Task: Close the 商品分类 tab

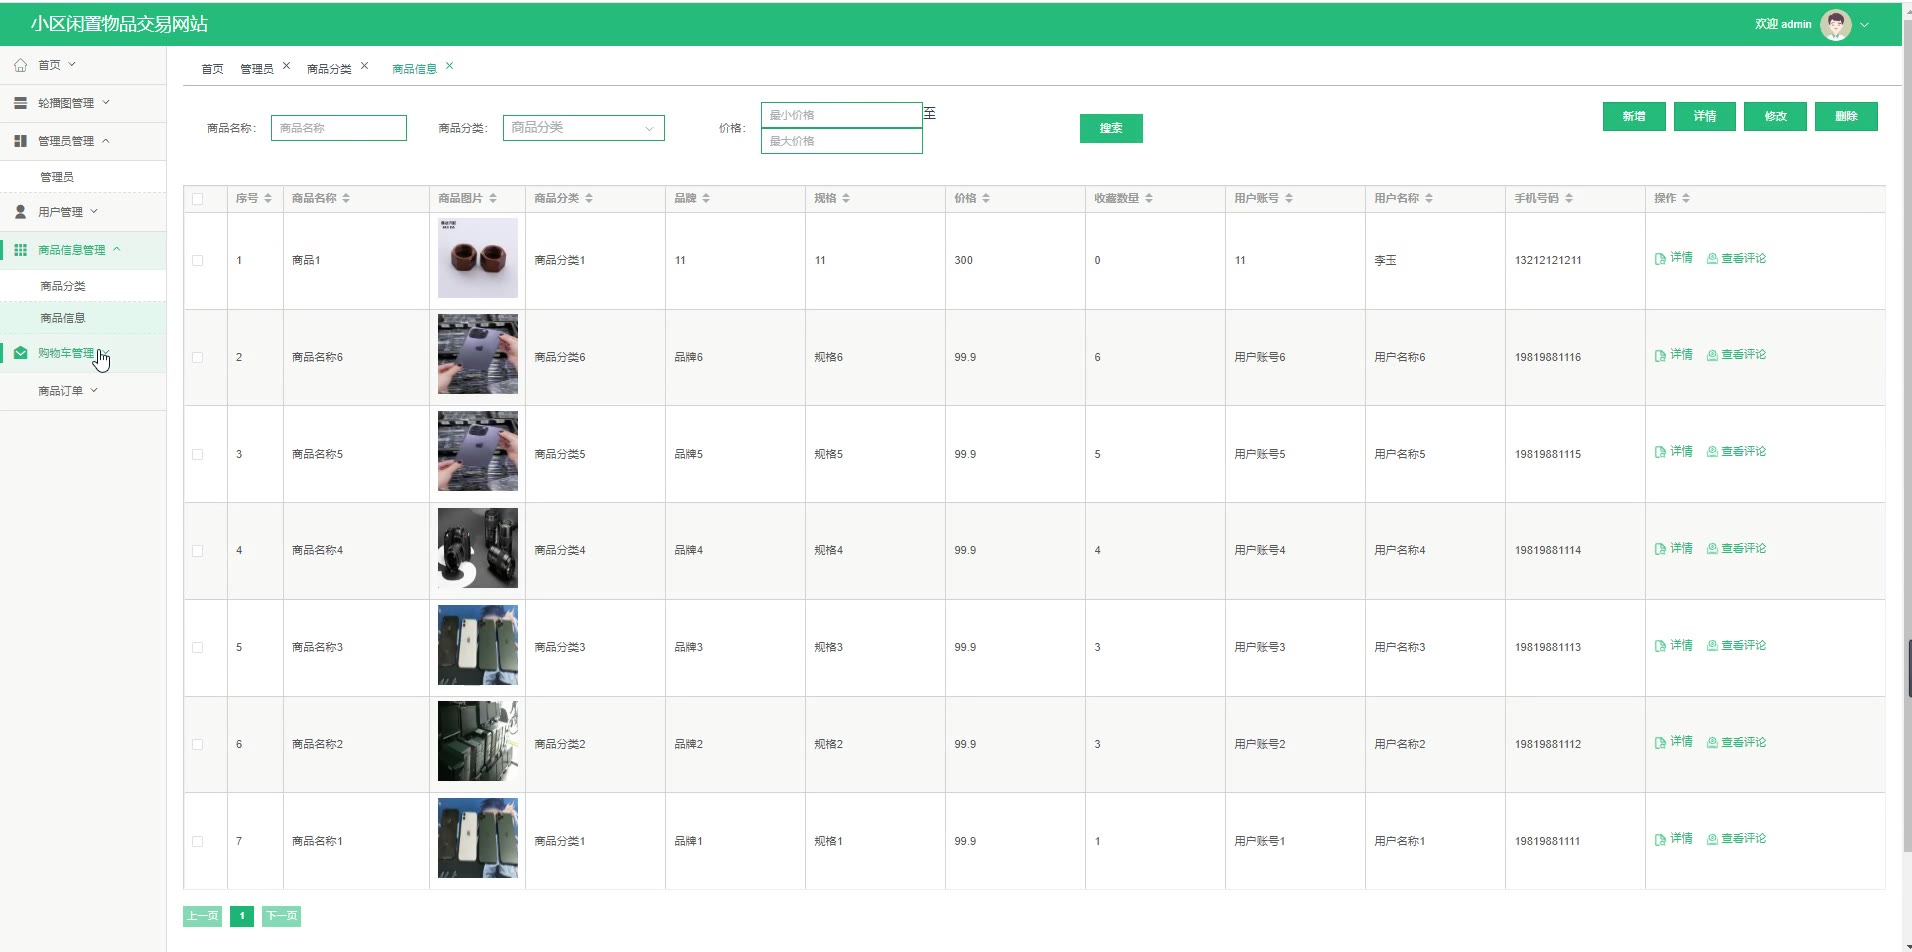Action: [364, 66]
